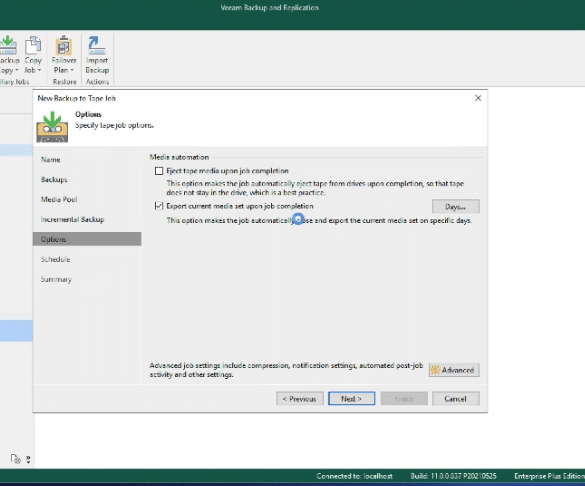The width and height of the screenshot is (585, 486).
Task: Click the Enterprise Plus Edition status text
Action: (549, 476)
